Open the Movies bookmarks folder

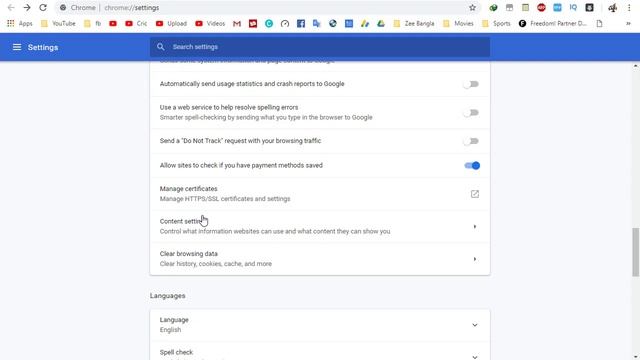(x=458, y=24)
